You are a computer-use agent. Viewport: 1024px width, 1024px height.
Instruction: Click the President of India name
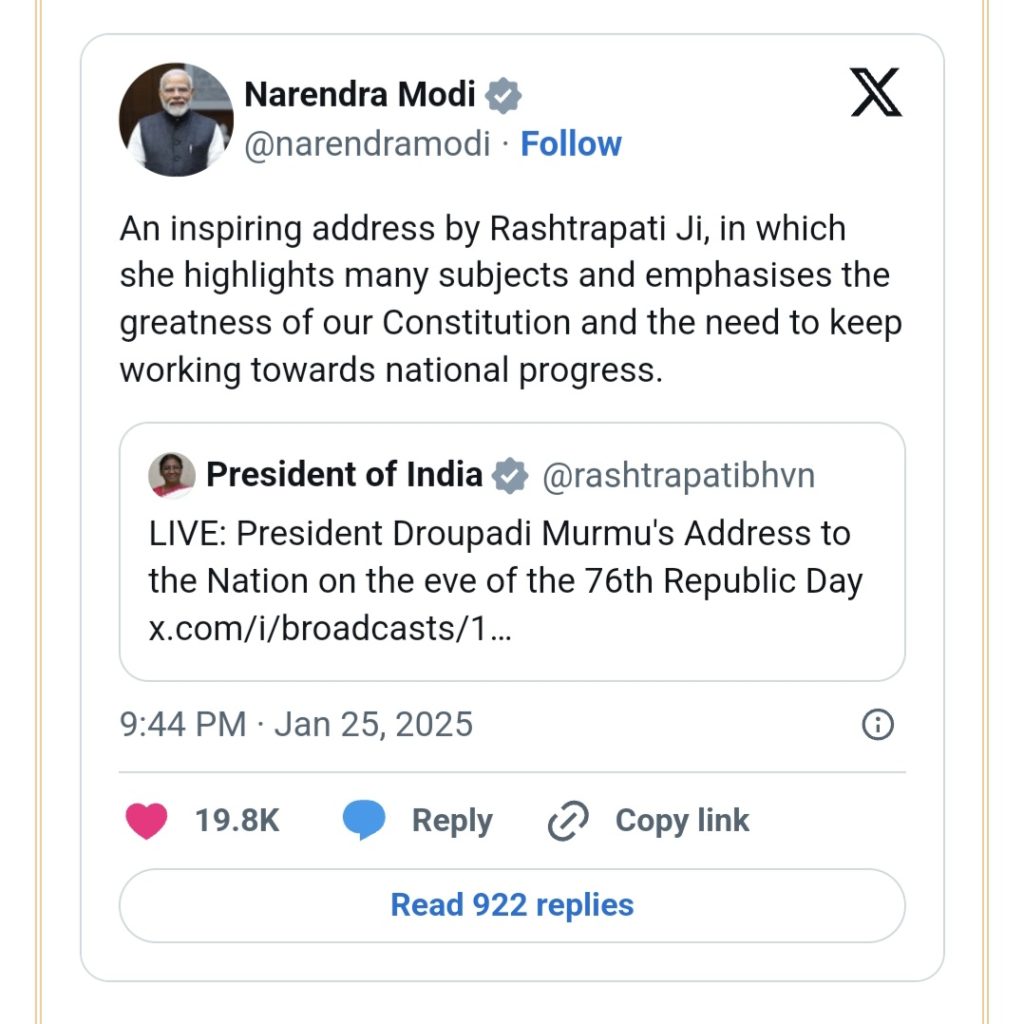(x=344, y=474)
